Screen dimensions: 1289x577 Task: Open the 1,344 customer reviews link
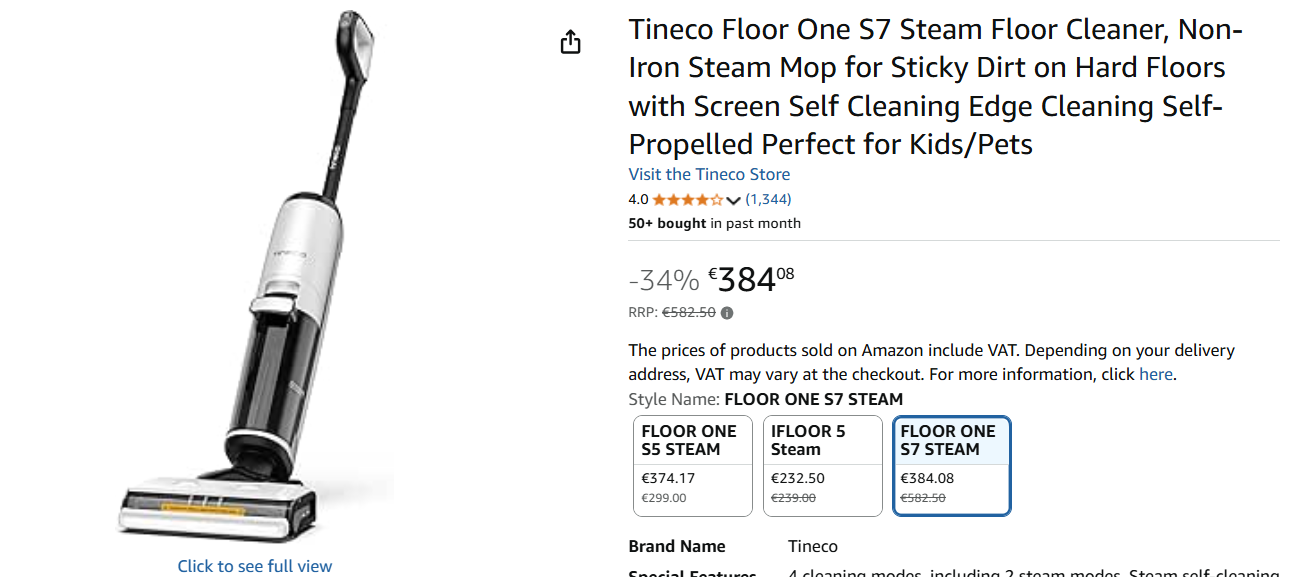coord(768,199)
